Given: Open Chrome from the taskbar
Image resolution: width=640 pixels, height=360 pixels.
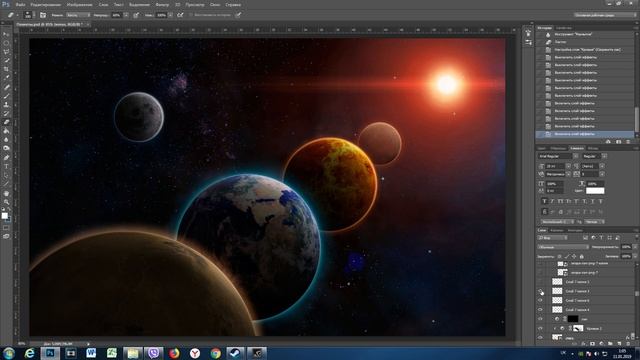Looking at the screenshot, I should coord(216,353).
